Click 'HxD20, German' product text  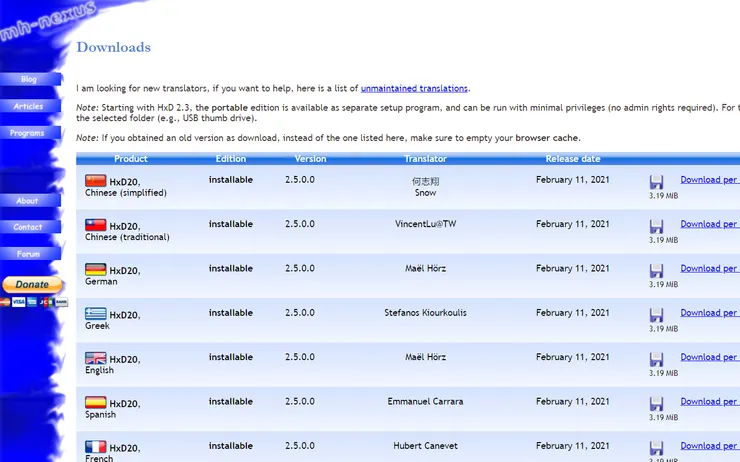coord(113,276)
